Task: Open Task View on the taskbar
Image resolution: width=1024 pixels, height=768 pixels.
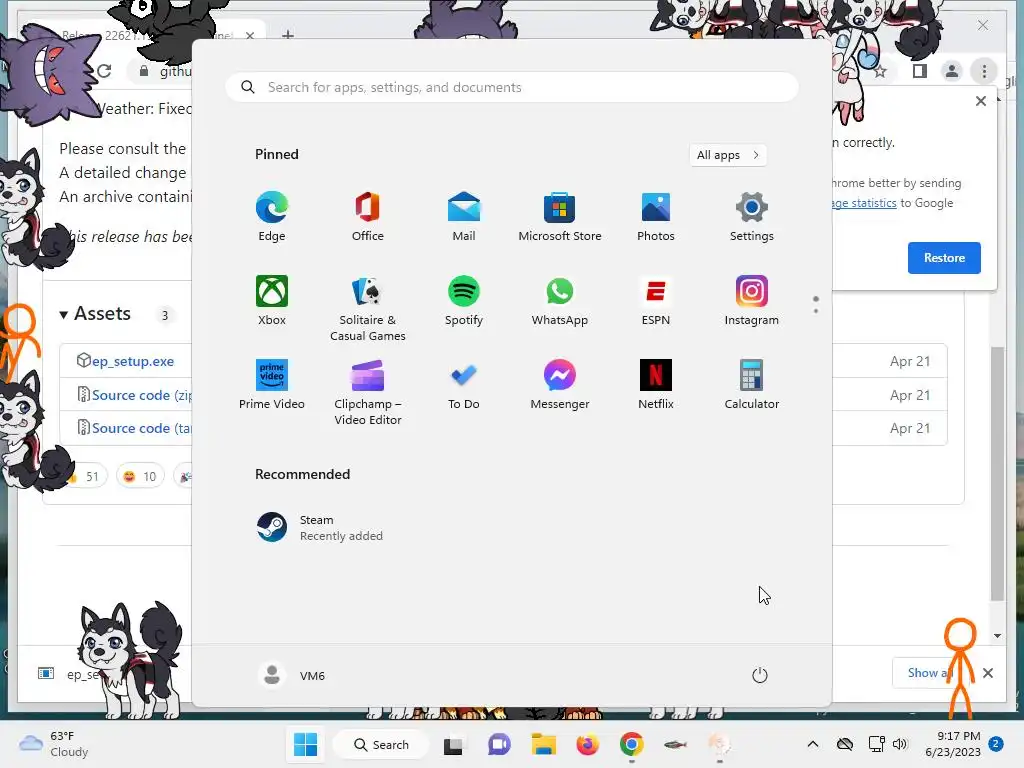Action: click(x=453, y=744)
